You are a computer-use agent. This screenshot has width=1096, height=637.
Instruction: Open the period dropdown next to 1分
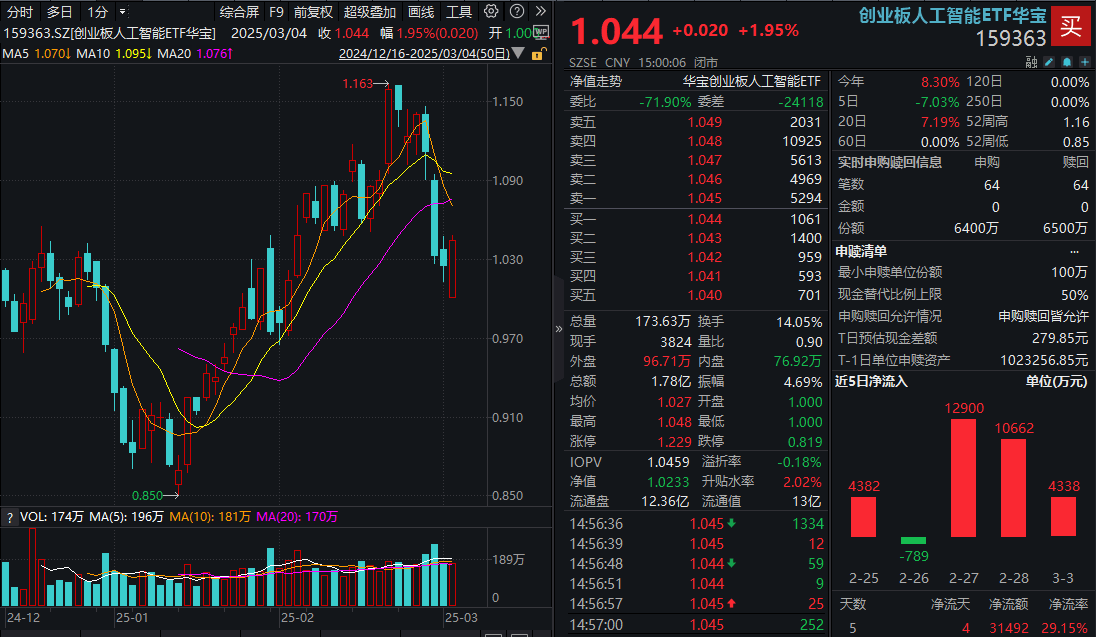(x=122, y=12)
